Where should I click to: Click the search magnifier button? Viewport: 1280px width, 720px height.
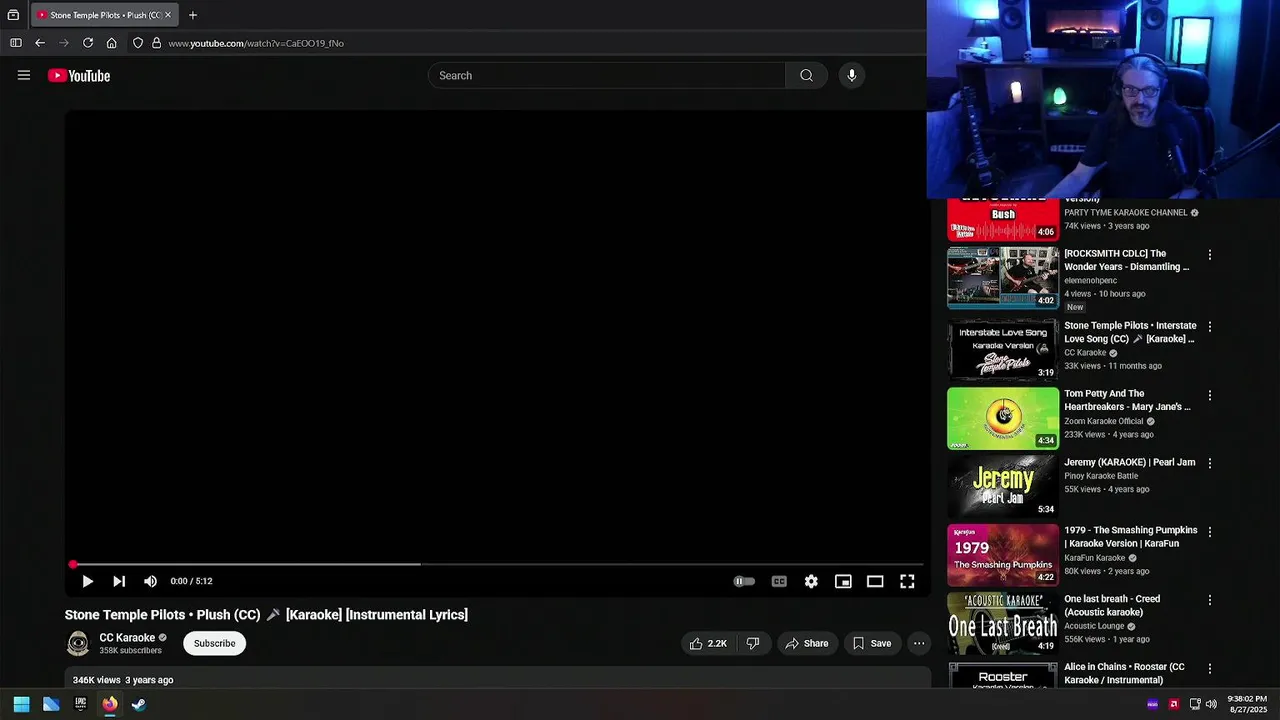(806, 76)
